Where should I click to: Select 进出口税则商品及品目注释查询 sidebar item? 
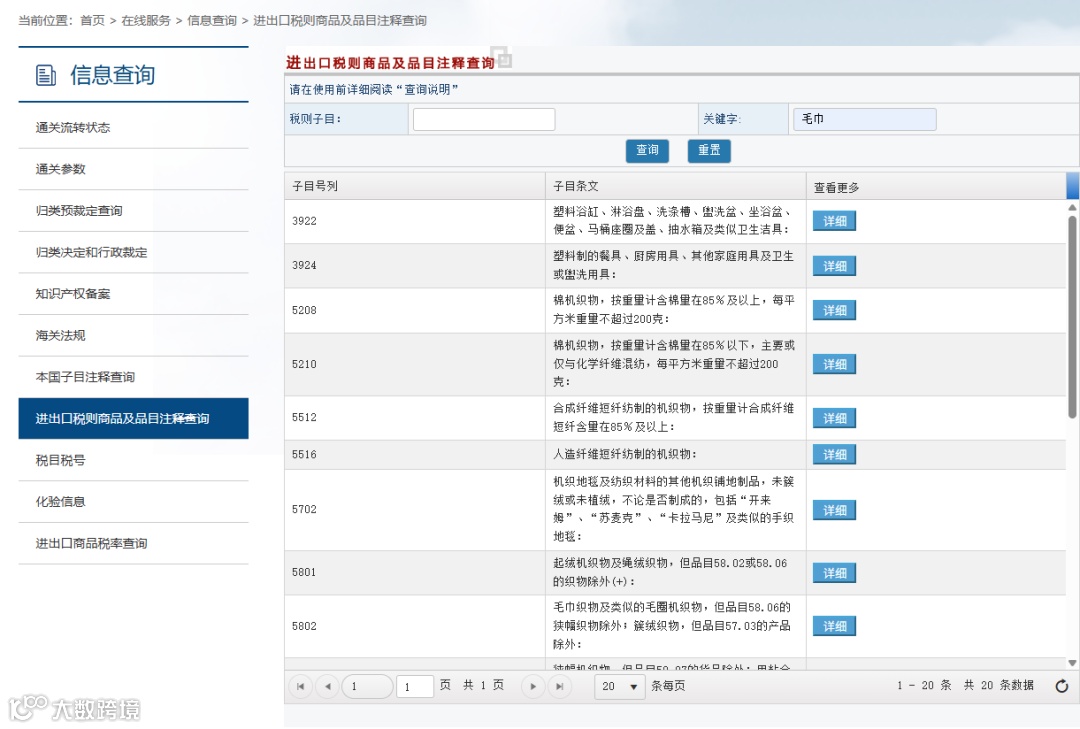[x=133, y=418]
